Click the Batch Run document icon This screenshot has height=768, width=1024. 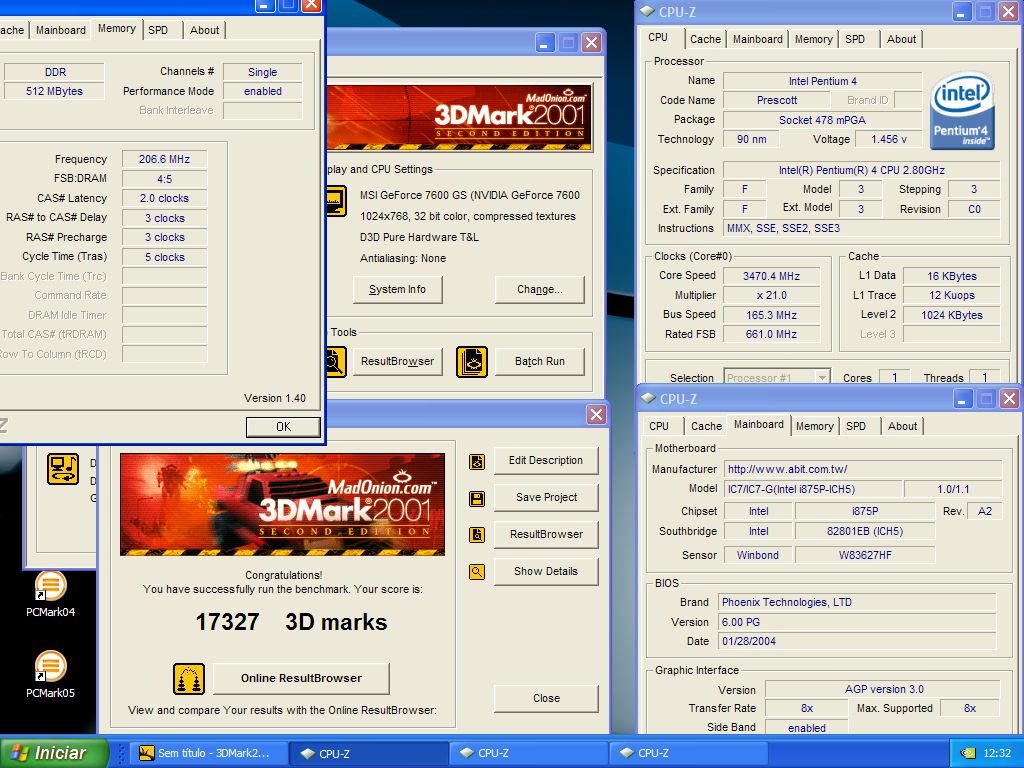click(x=472, y=361)
